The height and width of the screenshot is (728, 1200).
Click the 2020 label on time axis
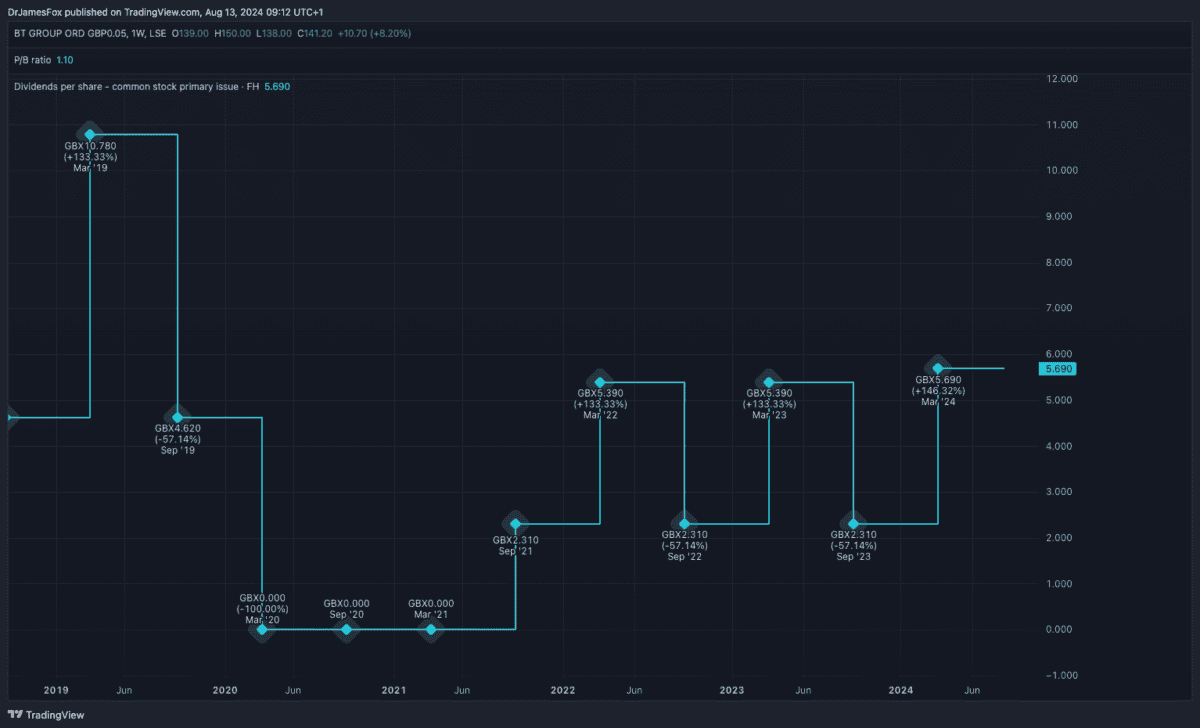click(225, 691)
